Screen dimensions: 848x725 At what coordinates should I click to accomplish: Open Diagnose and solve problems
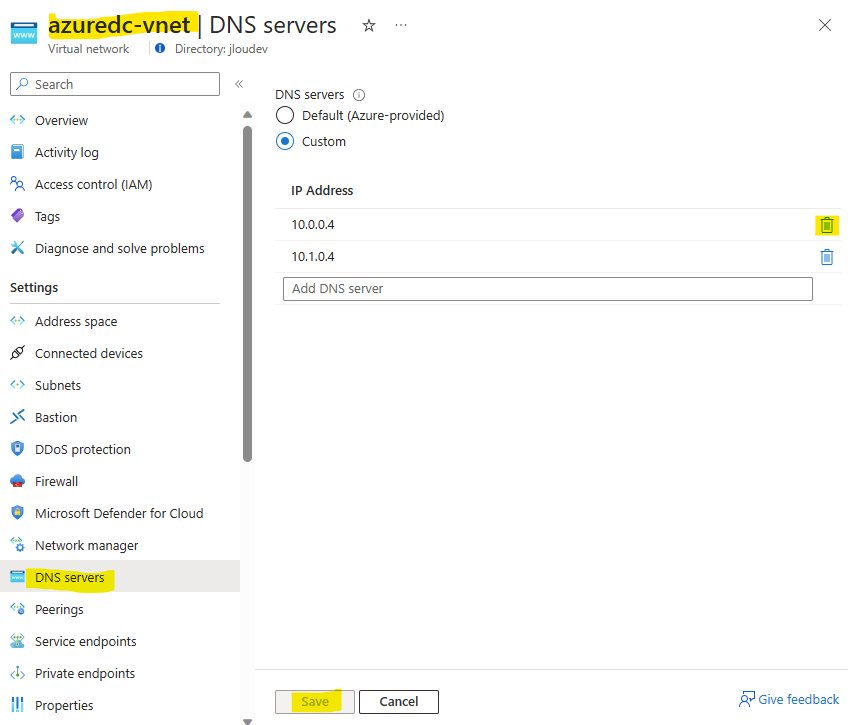click(120, 248)
